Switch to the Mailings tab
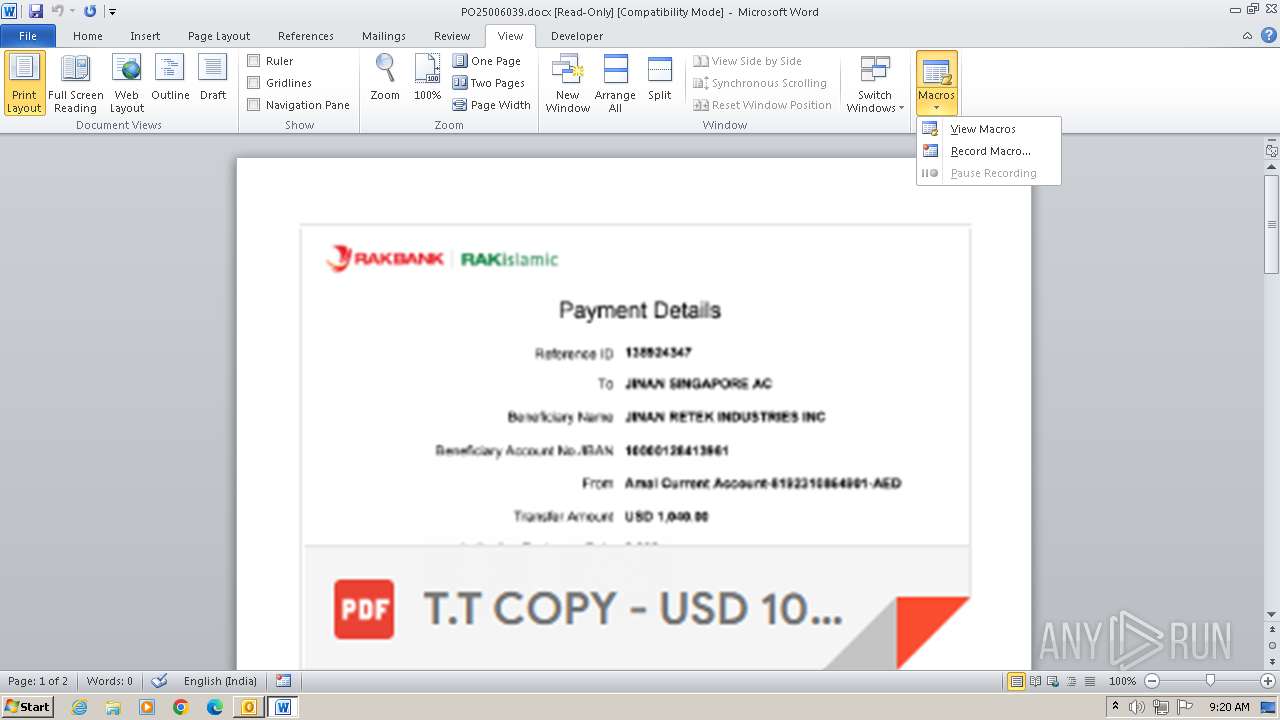 (x=384, y=36)
